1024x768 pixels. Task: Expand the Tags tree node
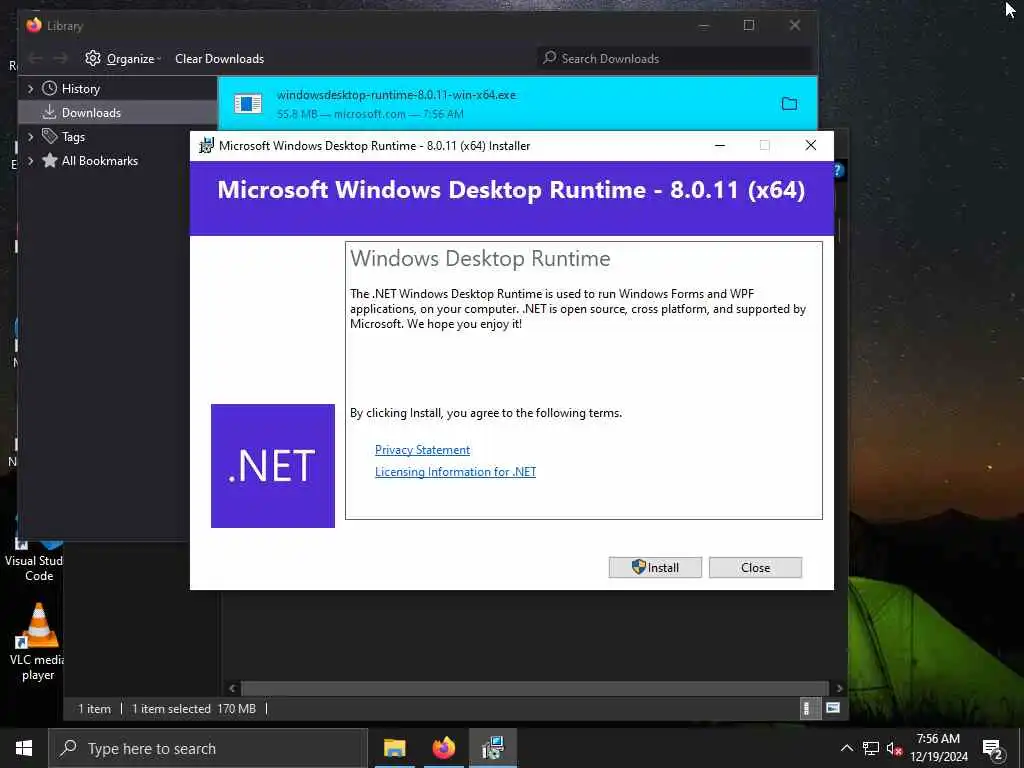pyautogui.click(x=30, y=136)
